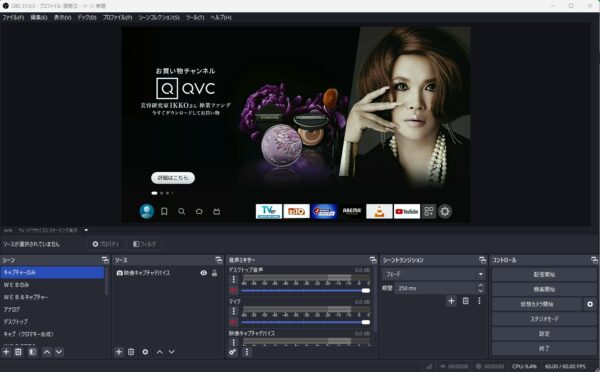Open the プロファイル(P) menu

tap(117, 18)
